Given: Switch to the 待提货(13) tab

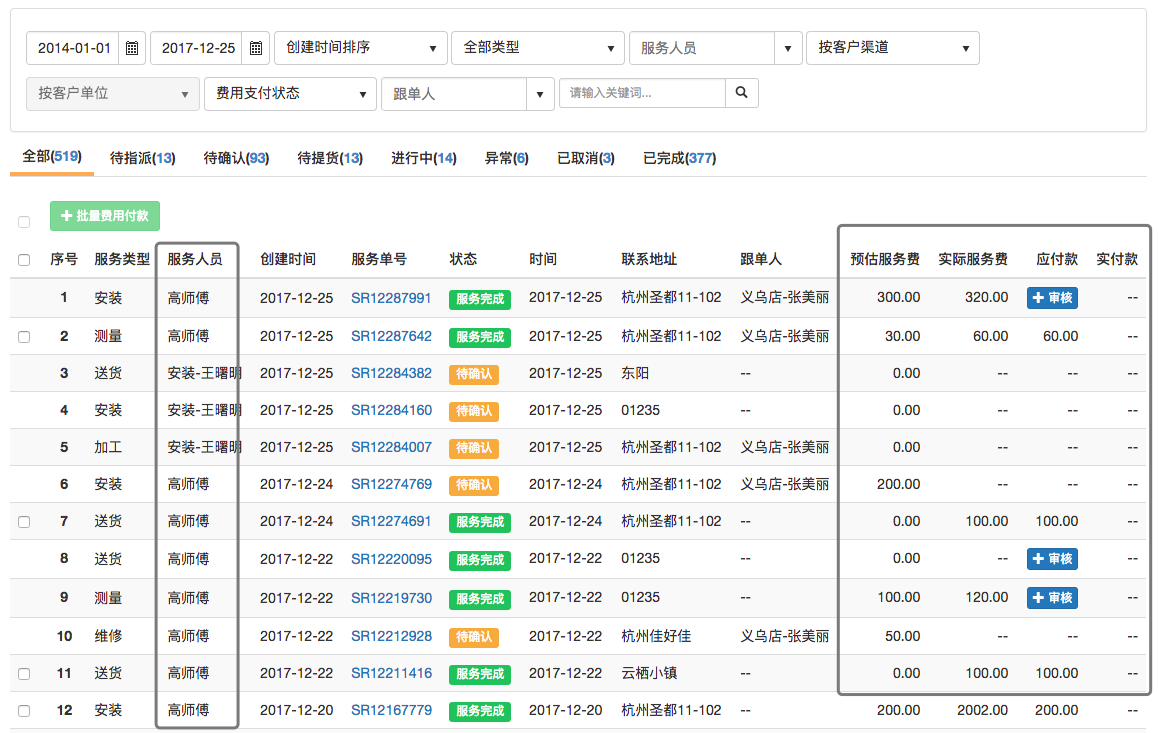Looking at the screenshot, I should [330, 158].
